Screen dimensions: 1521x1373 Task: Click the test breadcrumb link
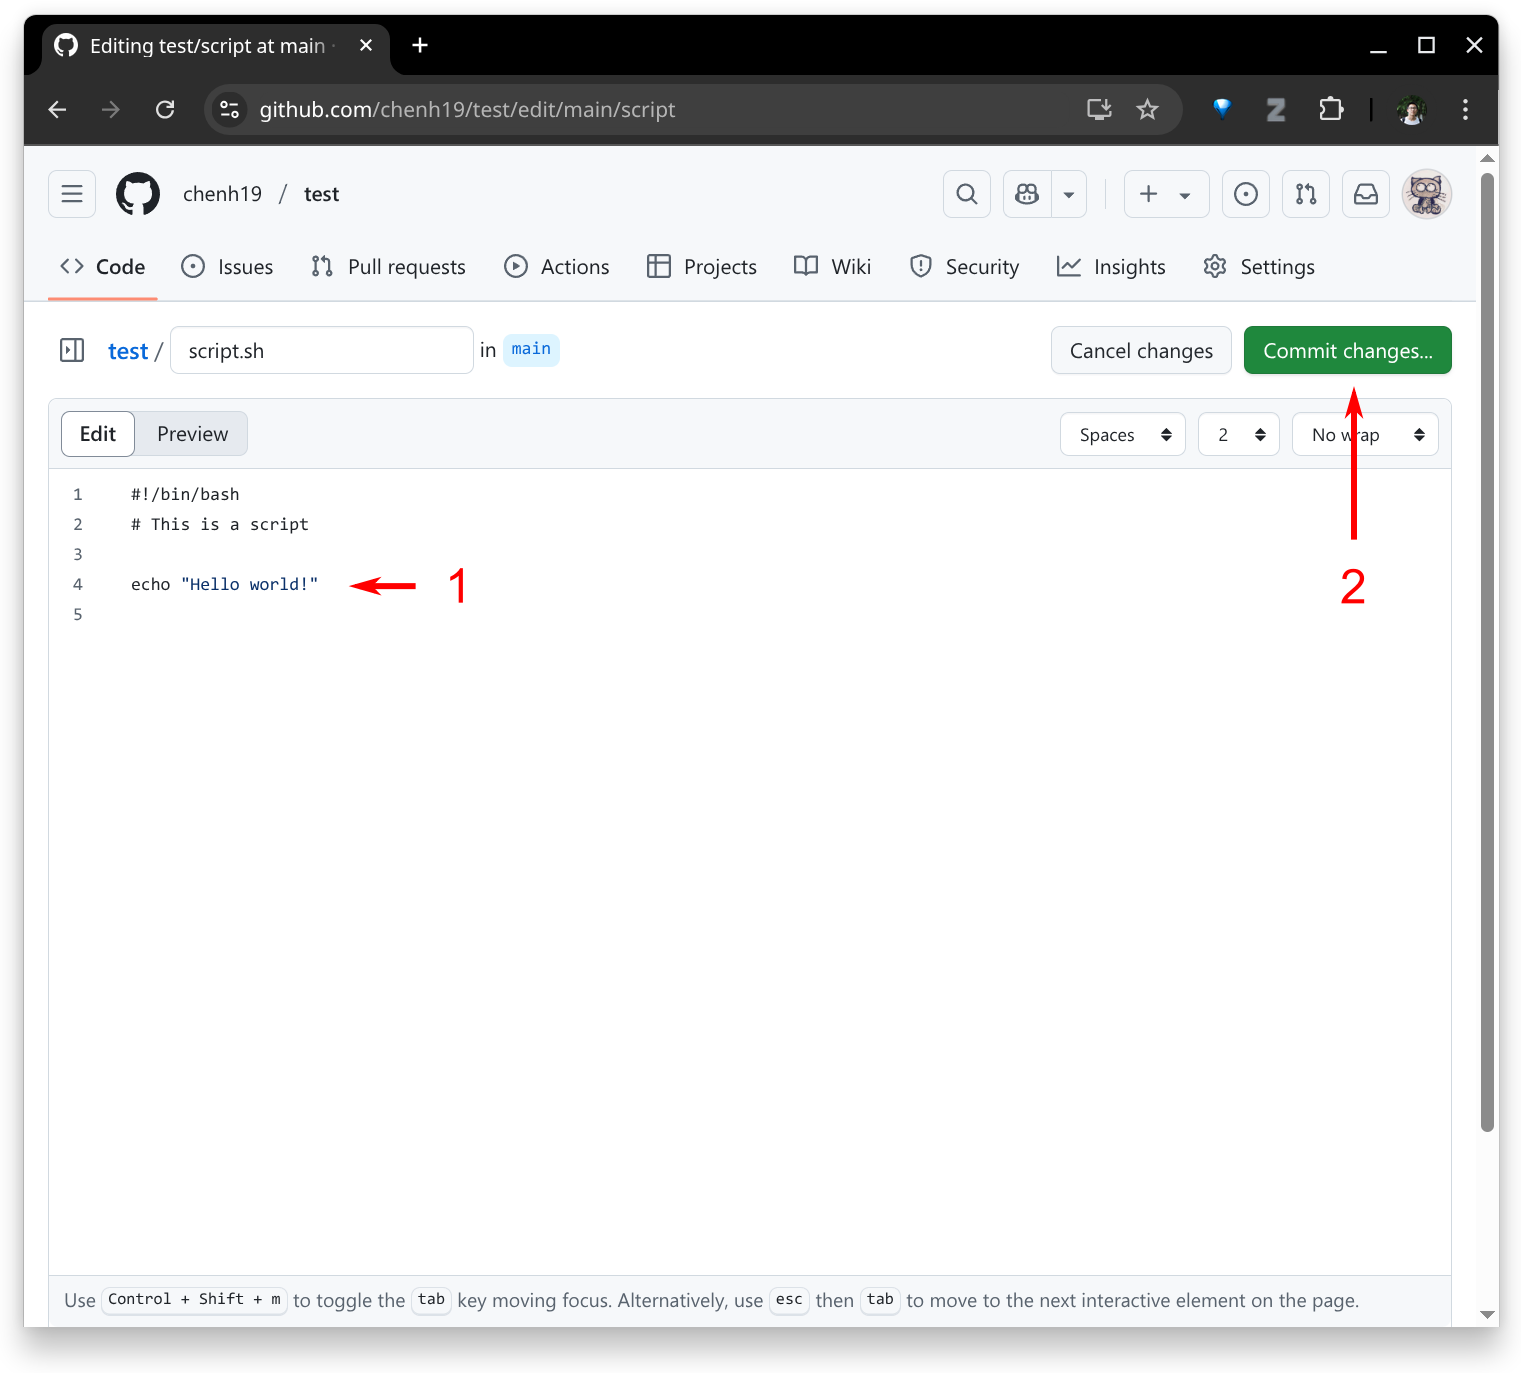coord(128,351)
